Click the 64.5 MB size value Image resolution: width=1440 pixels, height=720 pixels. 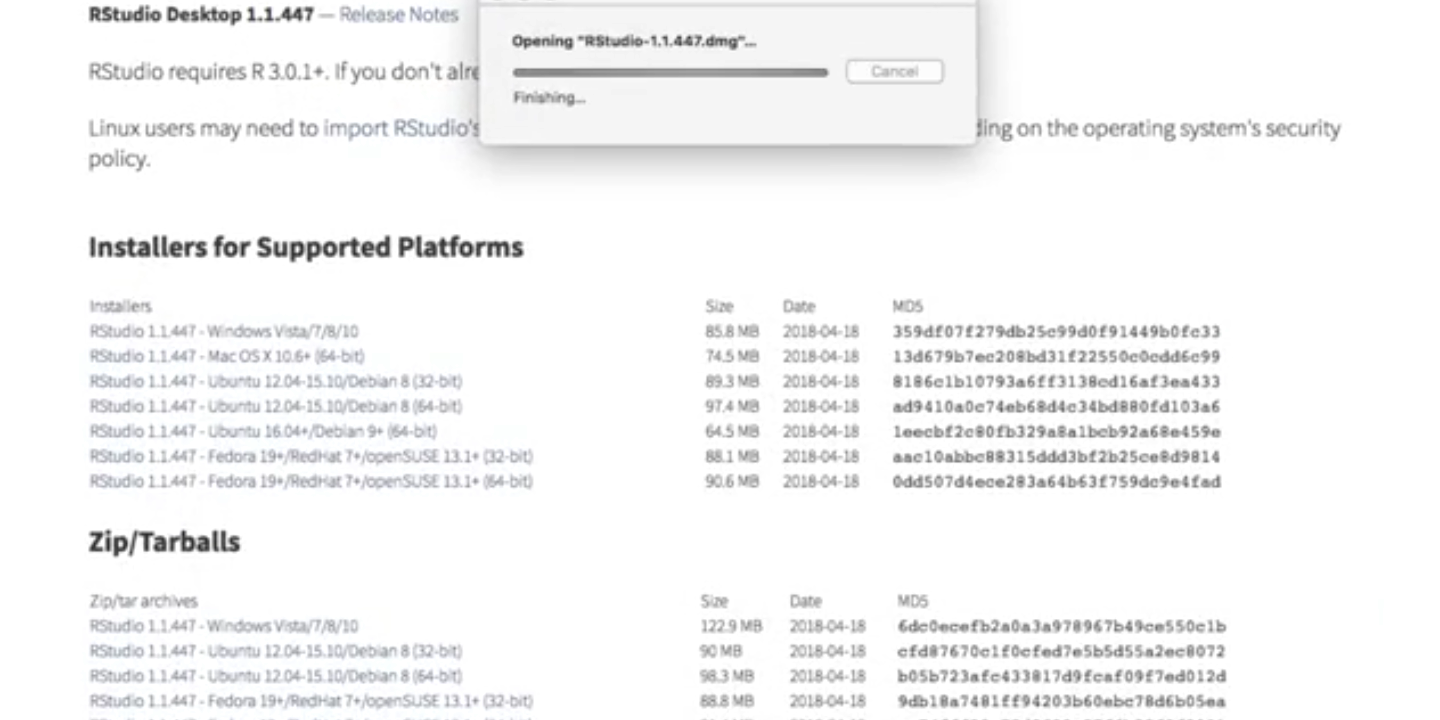point(732,431)
